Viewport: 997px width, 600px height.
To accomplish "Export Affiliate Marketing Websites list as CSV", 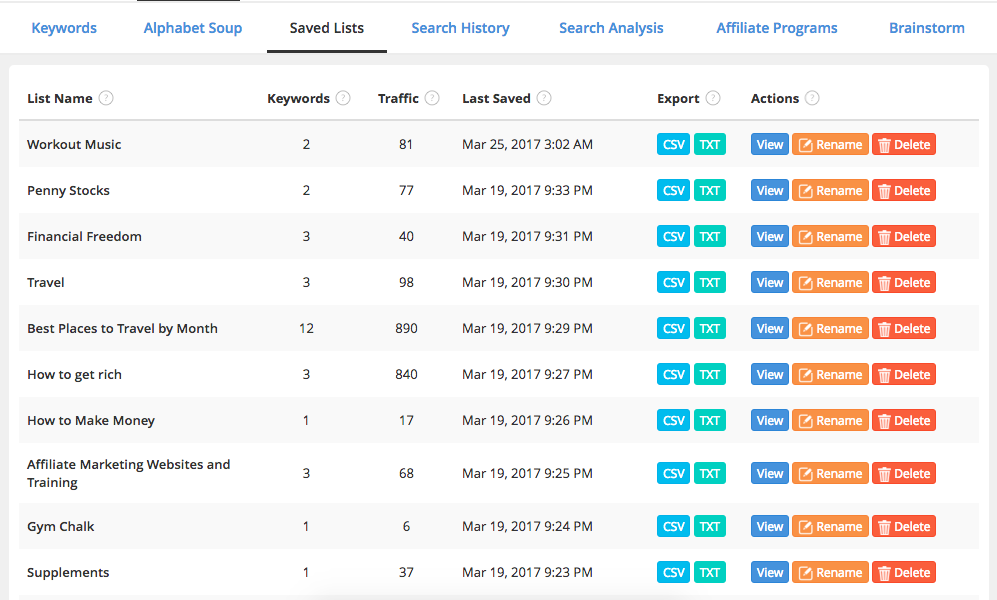I will click(x=673, y=473).
